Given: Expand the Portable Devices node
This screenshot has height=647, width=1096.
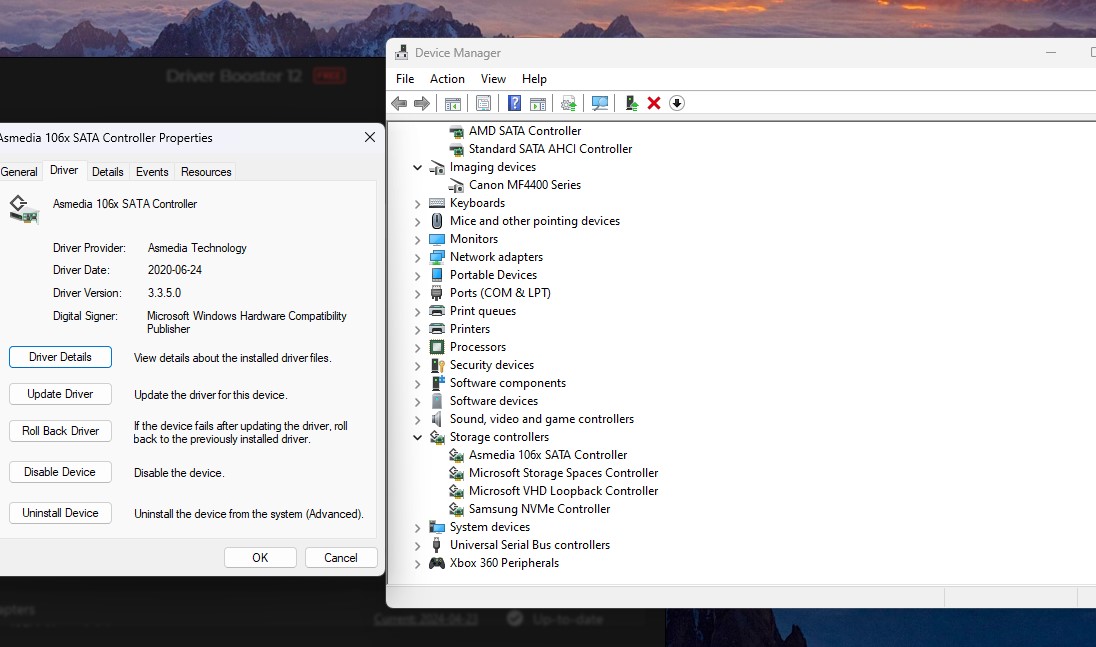Looking at the screenshot, I should [417, 276].
